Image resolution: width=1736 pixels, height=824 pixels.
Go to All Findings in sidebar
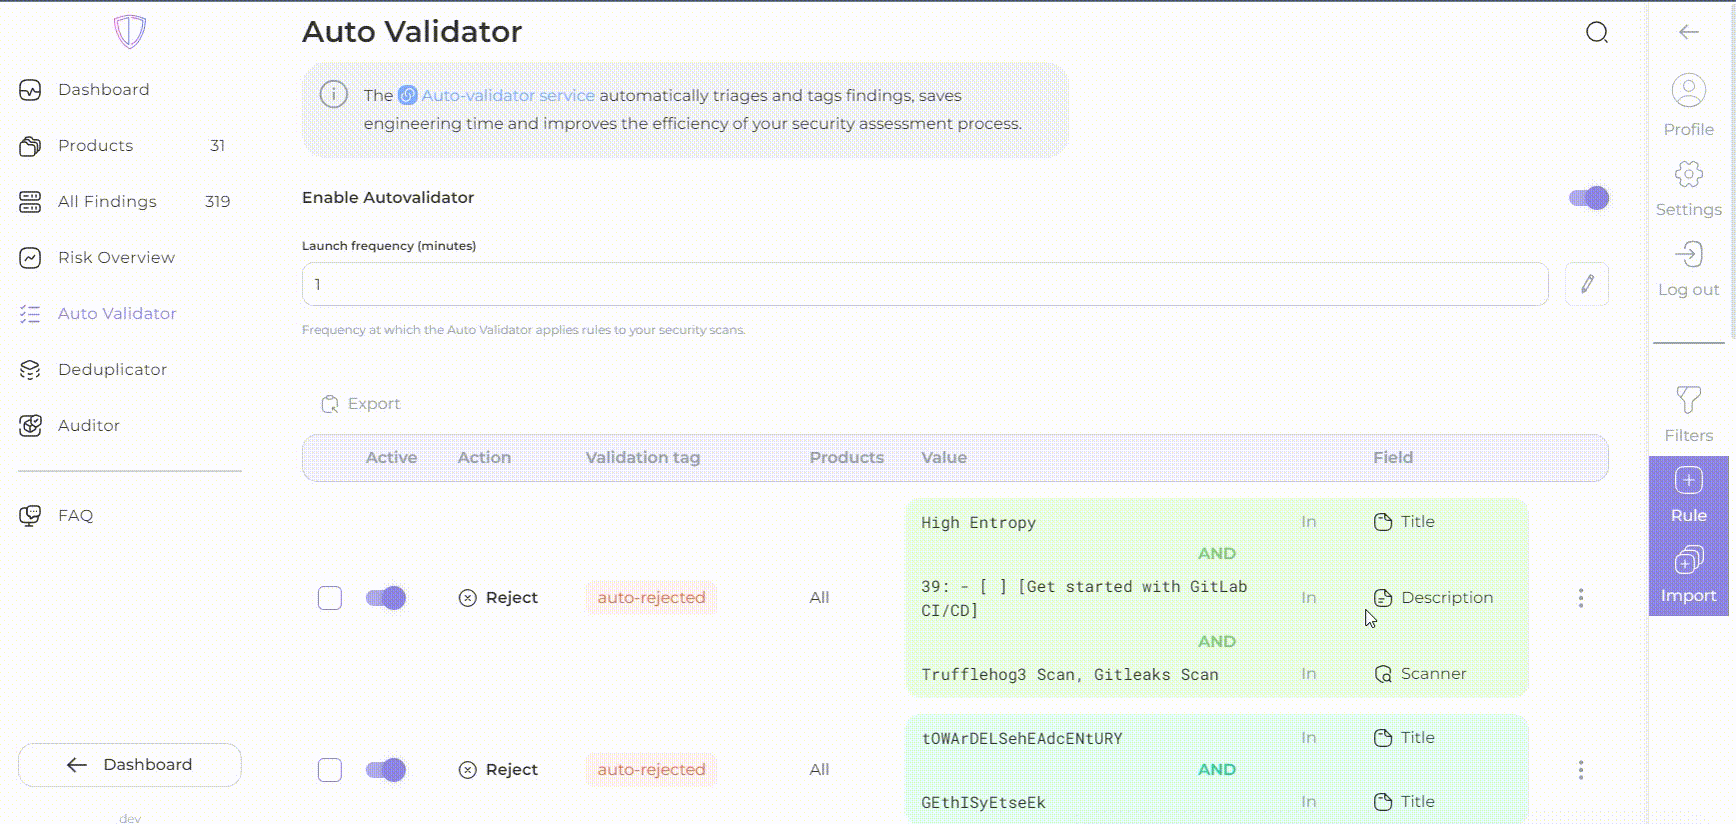click(107, 202)
